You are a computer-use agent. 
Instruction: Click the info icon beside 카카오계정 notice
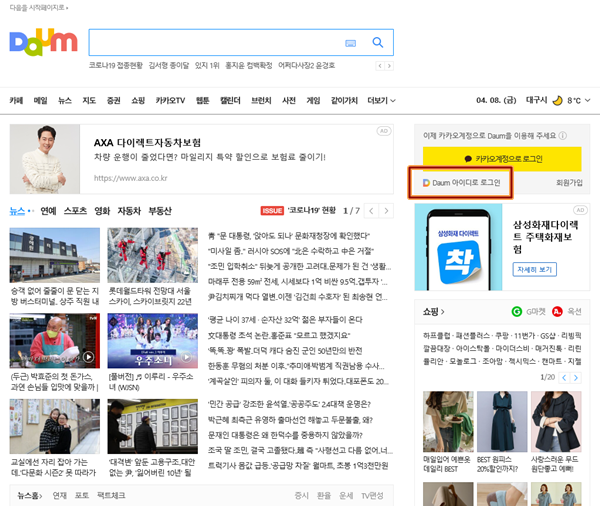point(562,135)
